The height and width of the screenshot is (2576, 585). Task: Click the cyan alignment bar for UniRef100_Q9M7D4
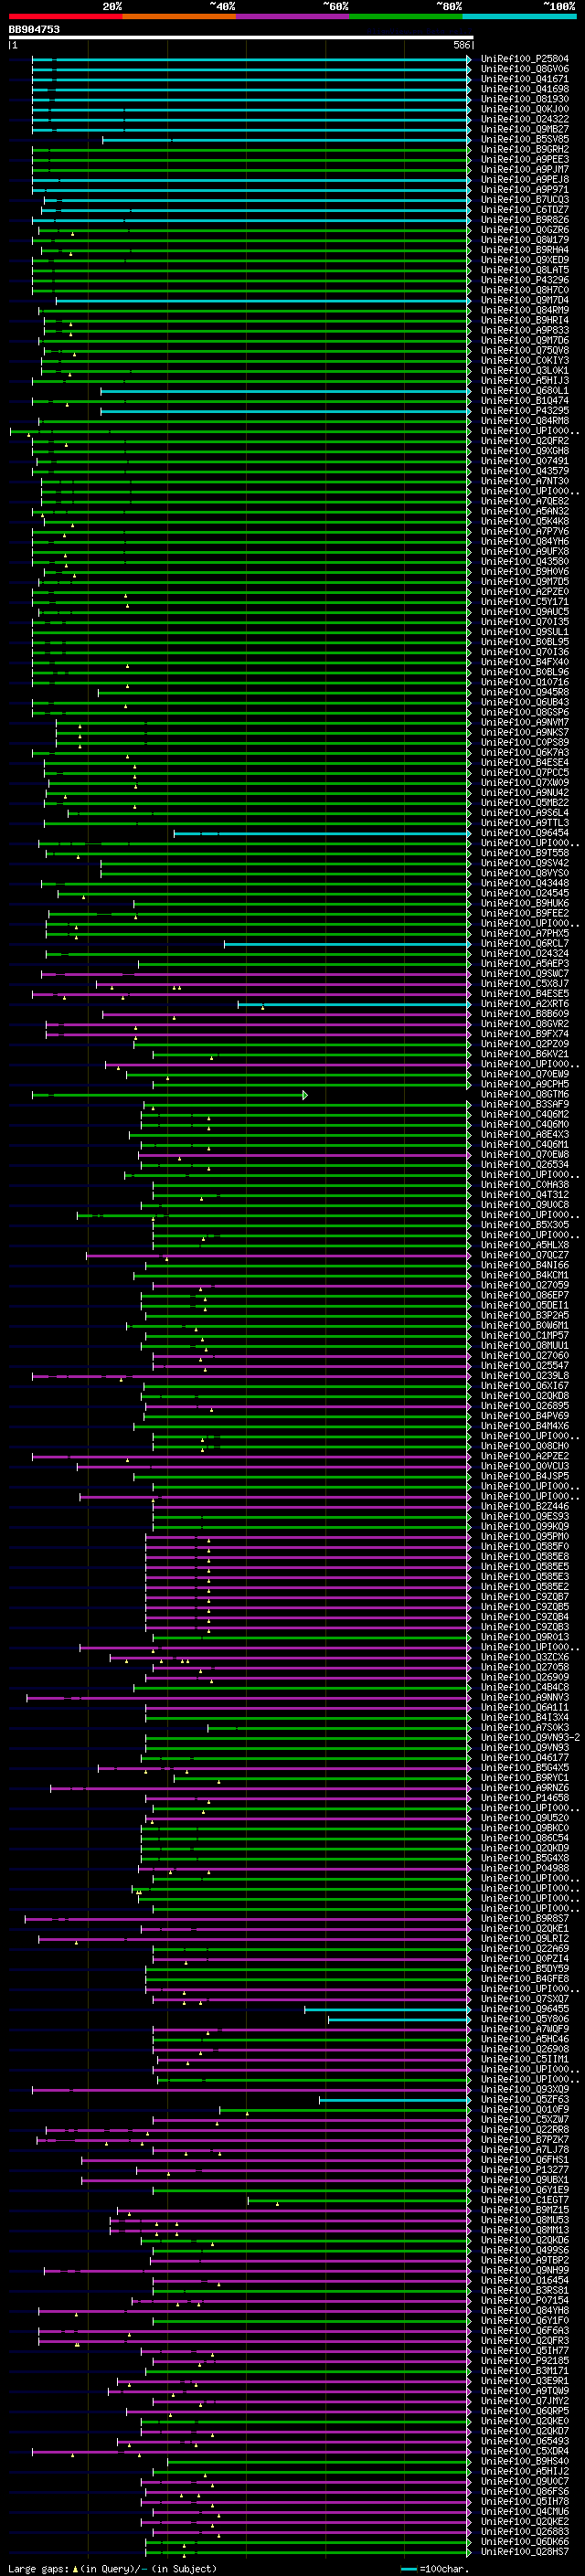pos(262,300)
